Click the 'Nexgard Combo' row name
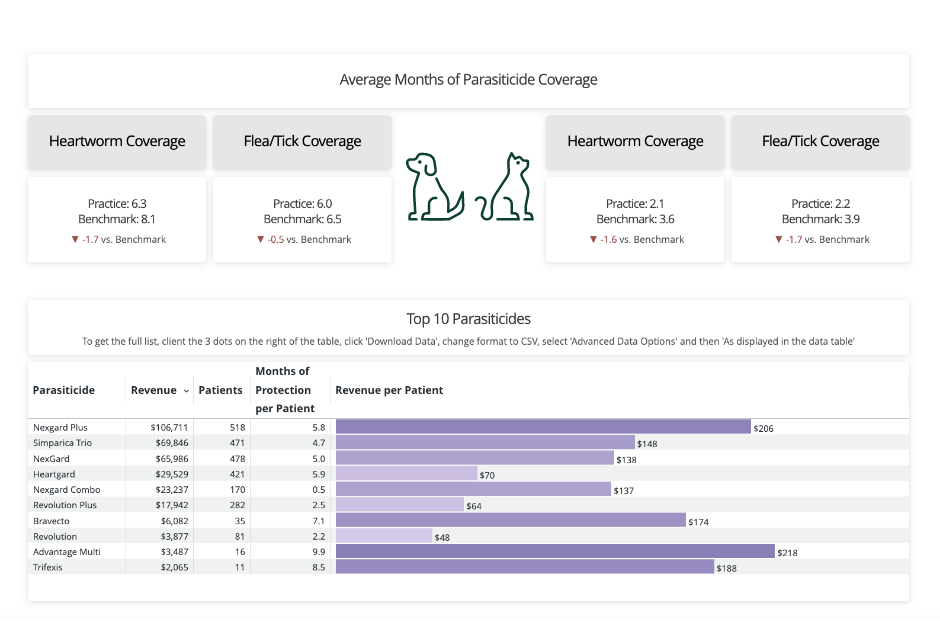Screen dimensions: 940x640 pyautogui.click(x=67, y=490)
